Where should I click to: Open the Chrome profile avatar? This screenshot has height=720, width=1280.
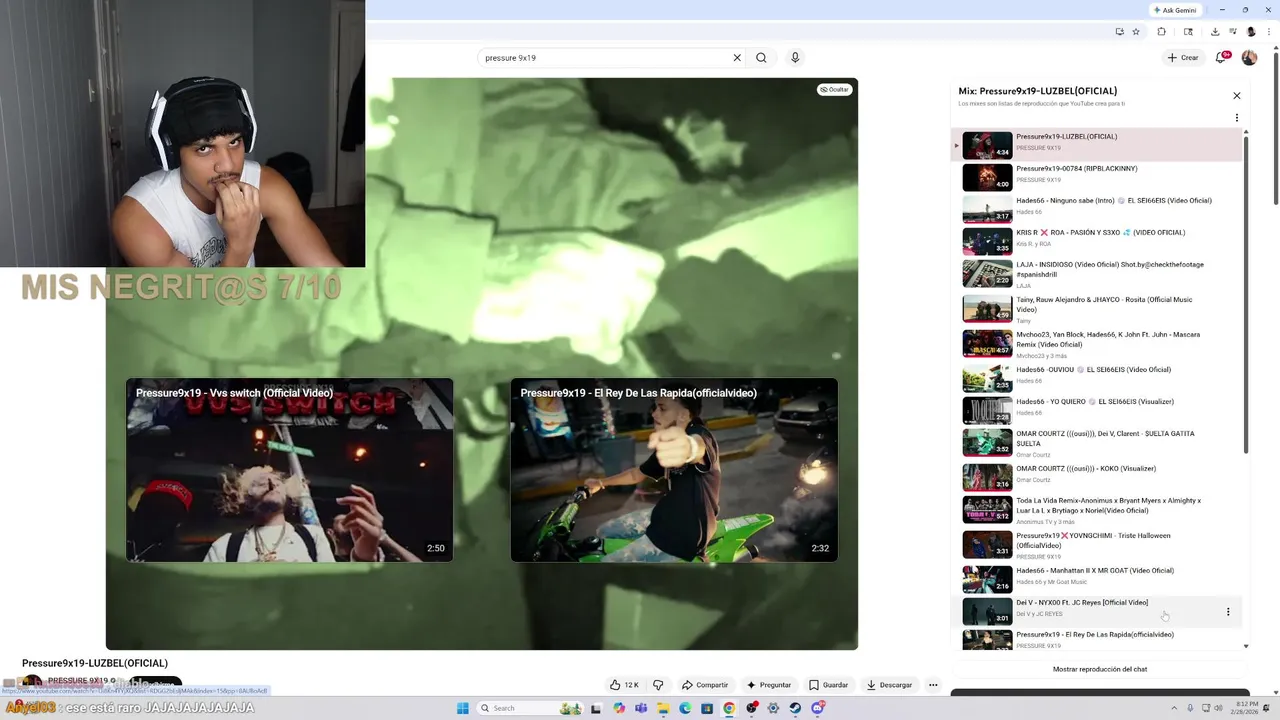tap(1251, 32)
